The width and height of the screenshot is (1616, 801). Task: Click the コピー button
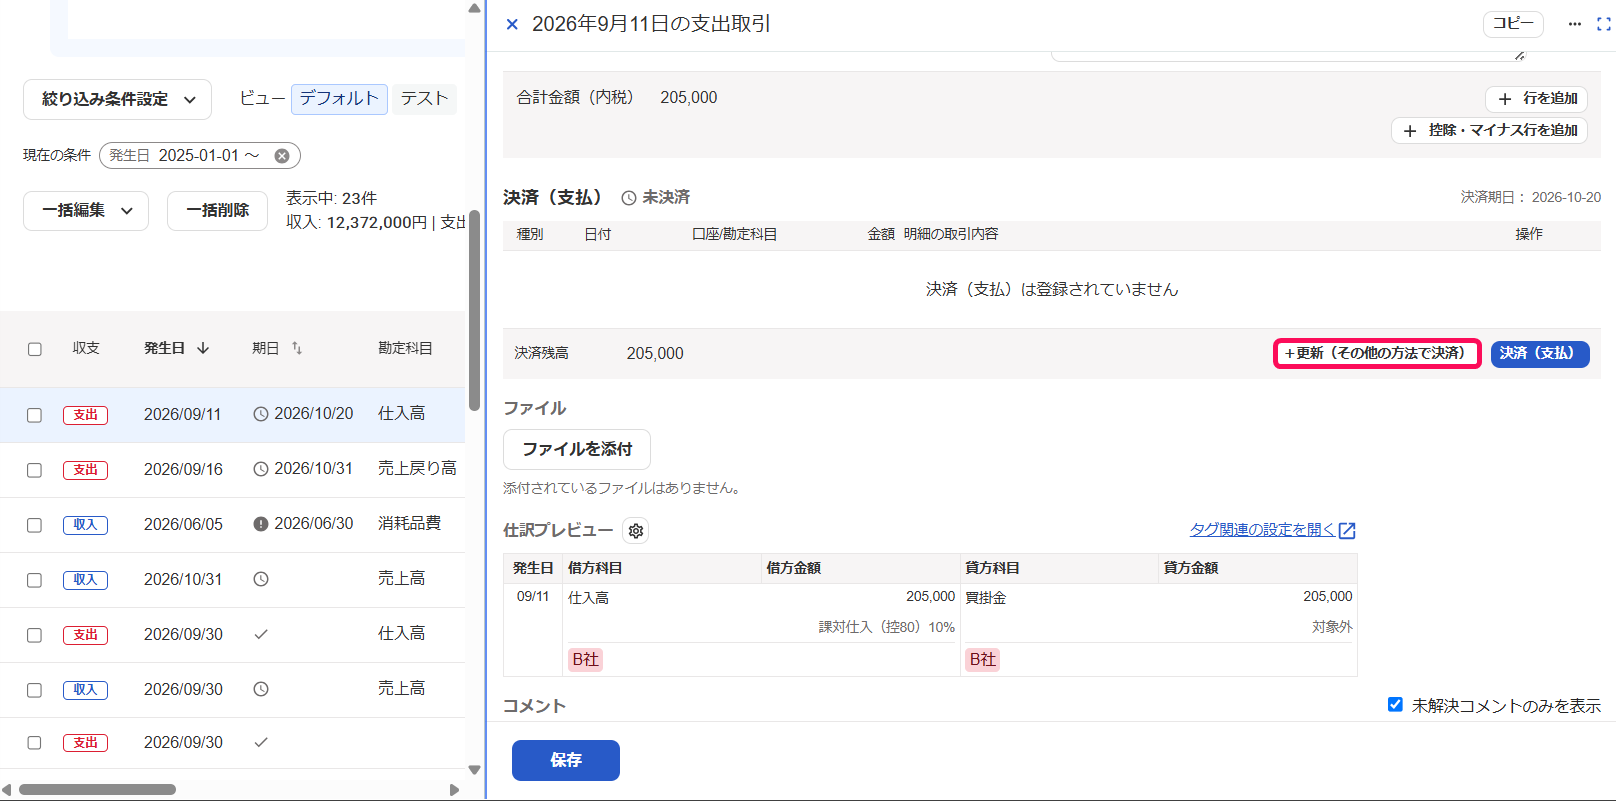pyautogui.click(x=1513, y=24)
